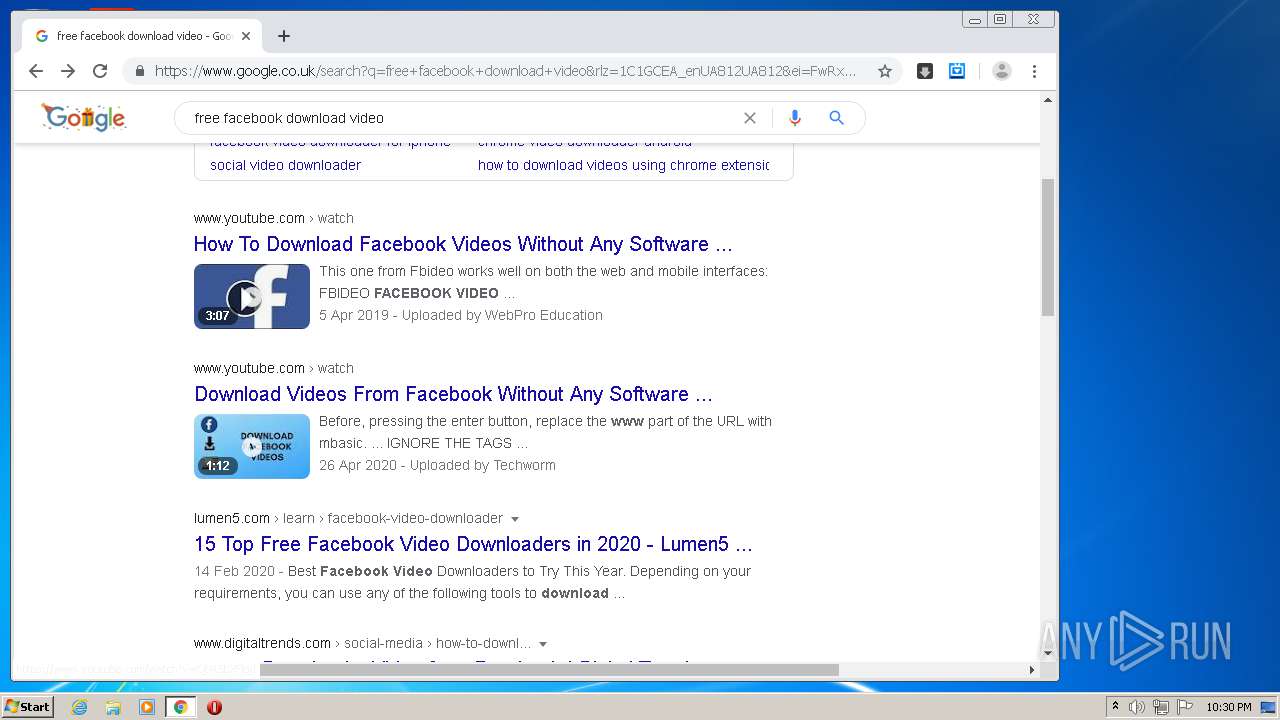Click the vertical scrollbar thumb
The width and height of the screenshot is (1280, 720).
pyautogui.click(x=1048, y=247)
